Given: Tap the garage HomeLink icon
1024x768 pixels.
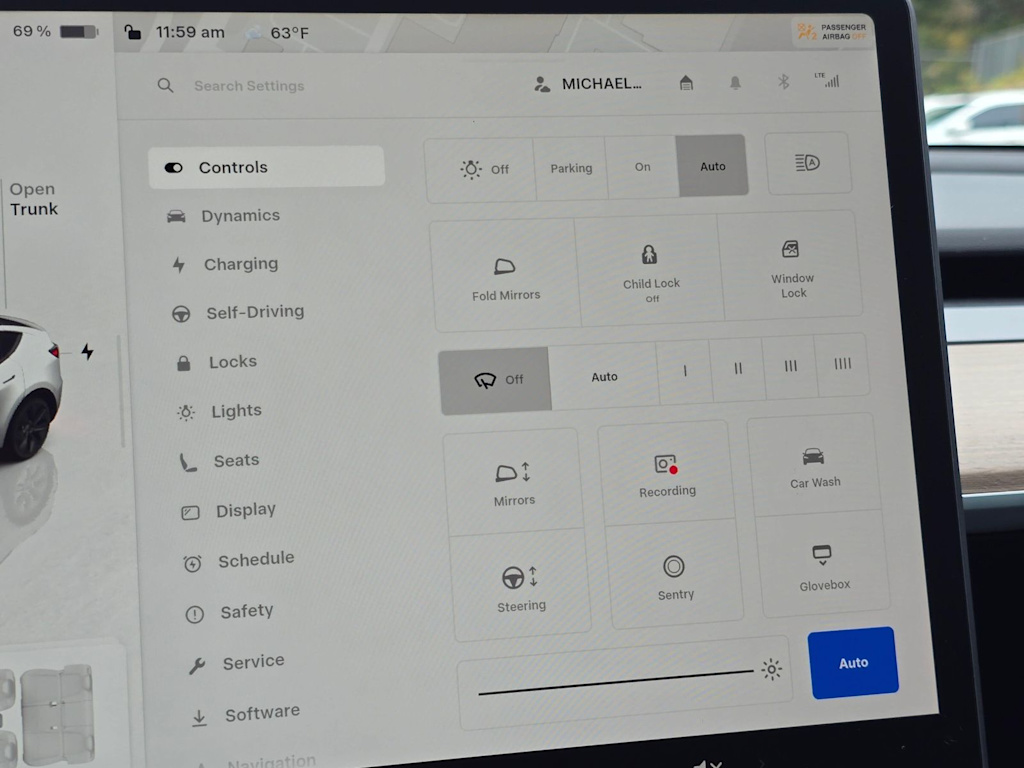Looking at the screenshot, I should pyautogui.click(x=686, y=82).
